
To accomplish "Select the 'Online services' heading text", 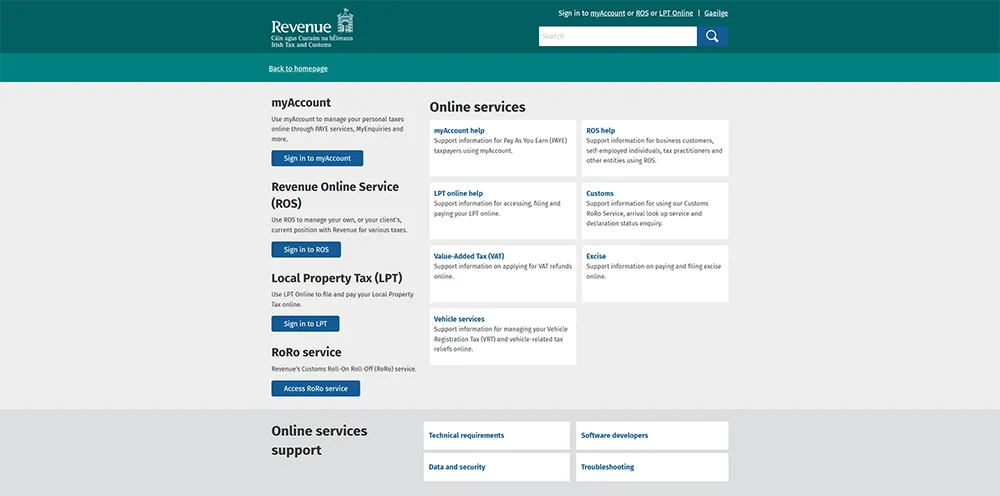I will (477, 107).
